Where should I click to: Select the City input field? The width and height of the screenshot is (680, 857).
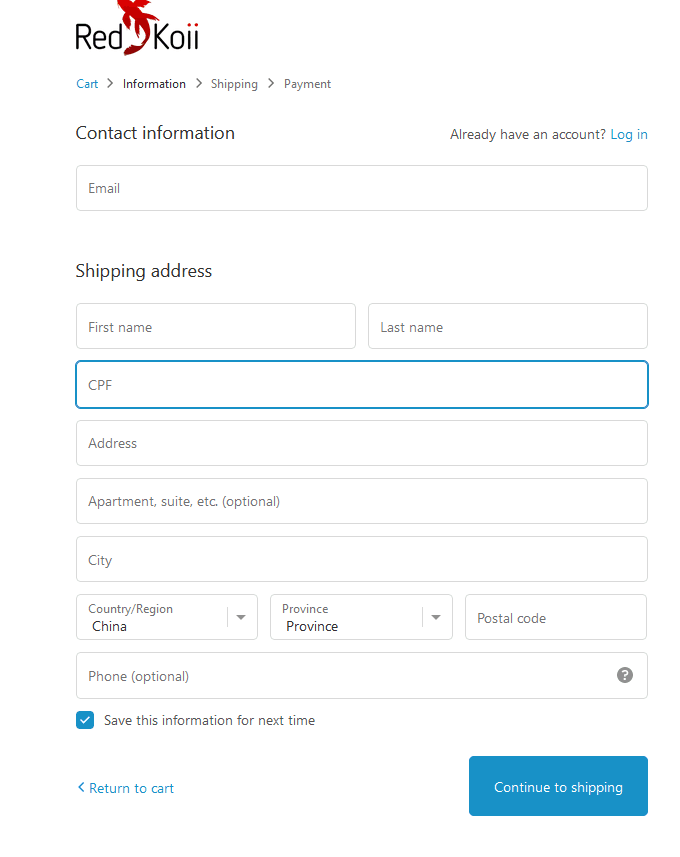361,559
